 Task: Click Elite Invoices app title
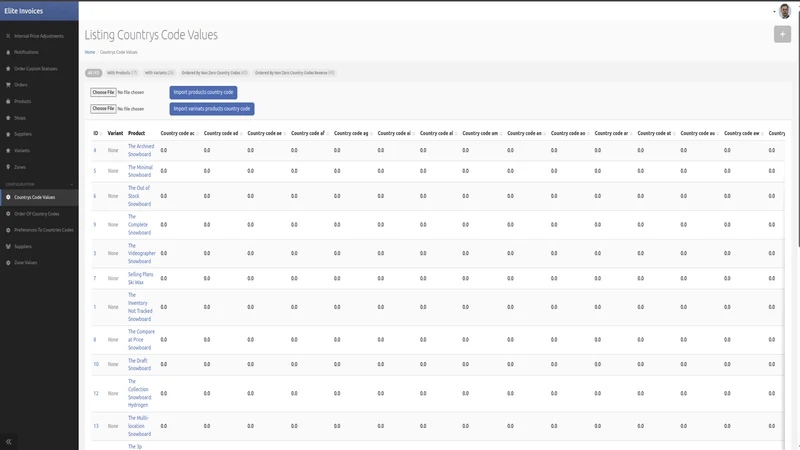(23, 11)
